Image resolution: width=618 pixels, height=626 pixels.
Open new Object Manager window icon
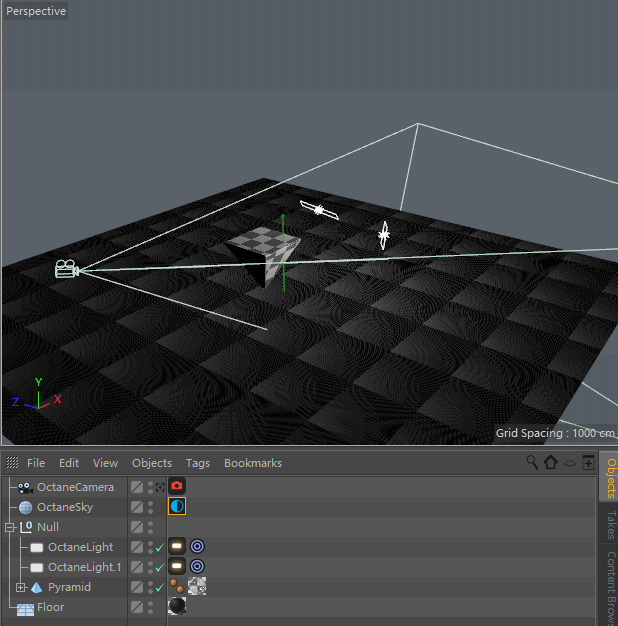tap(588, 462)
